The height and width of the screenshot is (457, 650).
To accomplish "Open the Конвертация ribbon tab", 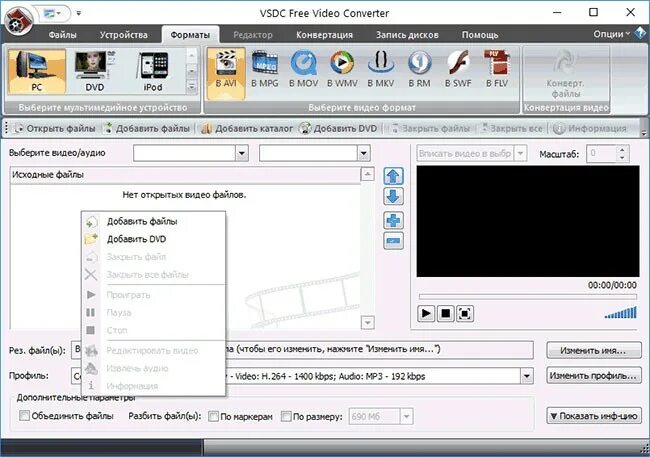I will click(324, 35).
